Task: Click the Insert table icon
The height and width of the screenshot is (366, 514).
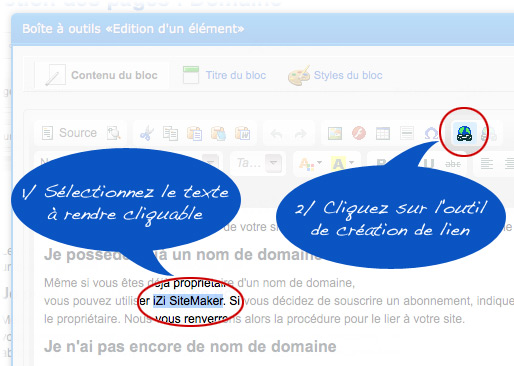Action: pos(383,134)
